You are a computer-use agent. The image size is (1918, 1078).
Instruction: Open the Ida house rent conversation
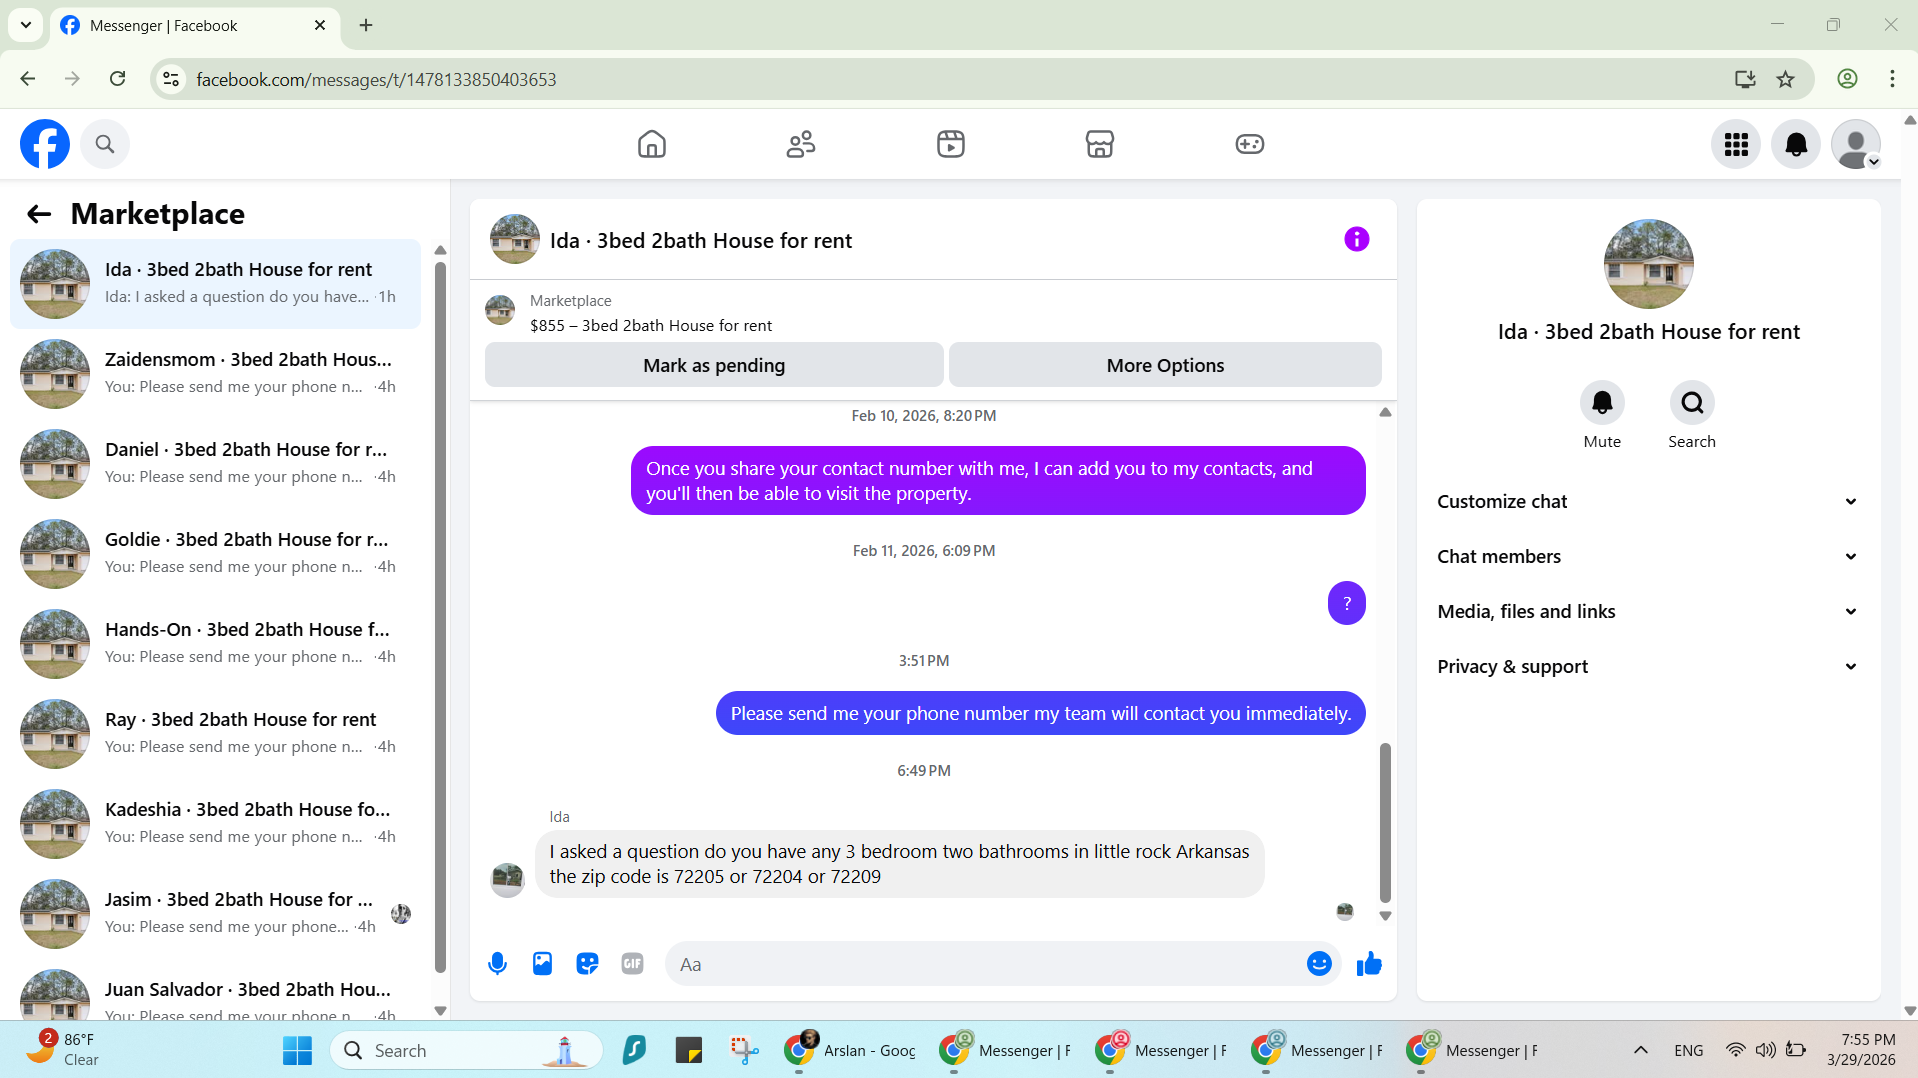click(x=216, y=284)
